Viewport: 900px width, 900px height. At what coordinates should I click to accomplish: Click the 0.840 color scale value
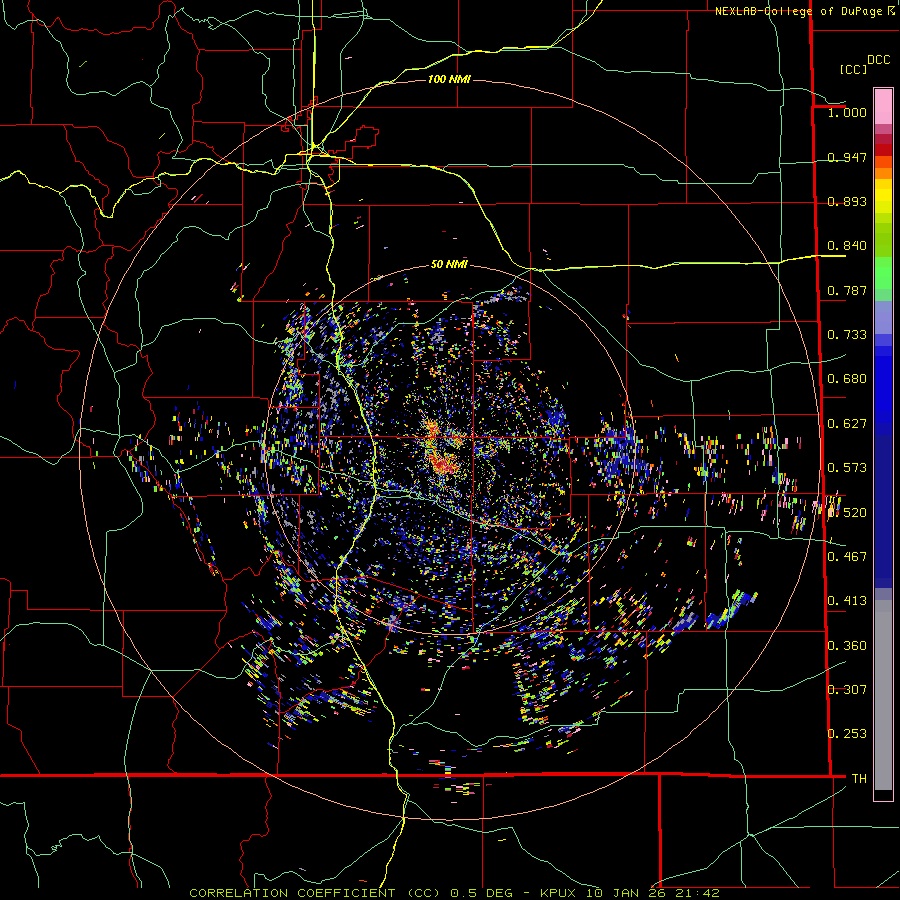(847, 246)
